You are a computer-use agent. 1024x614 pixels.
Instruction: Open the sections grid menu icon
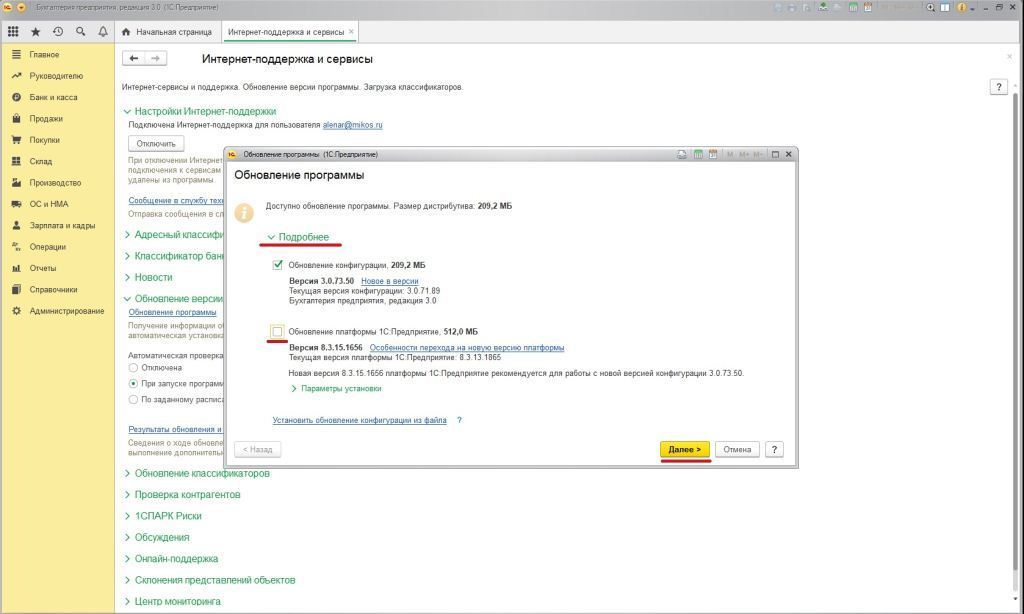coord(13,31)
